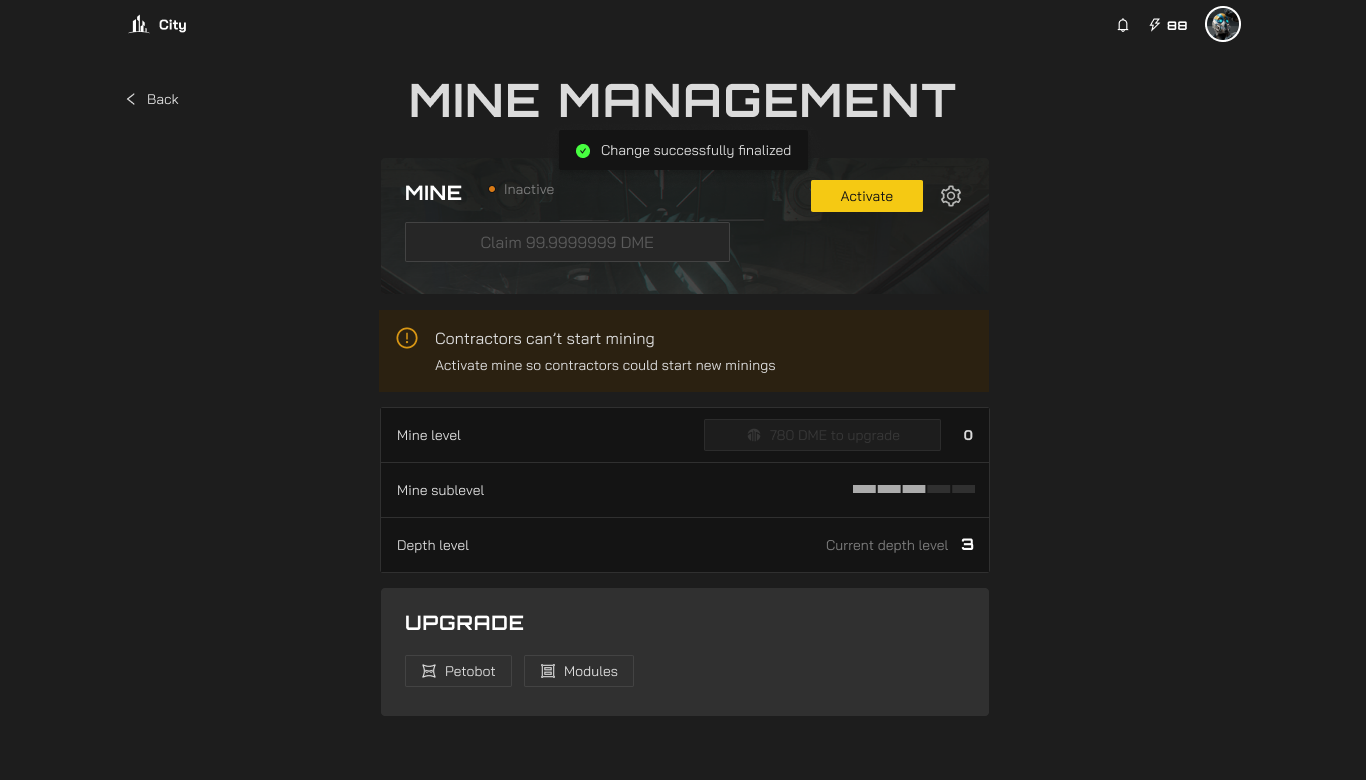Open the Modules upgrade button
The image size is (1366, 780).
(x=579, y=671)
